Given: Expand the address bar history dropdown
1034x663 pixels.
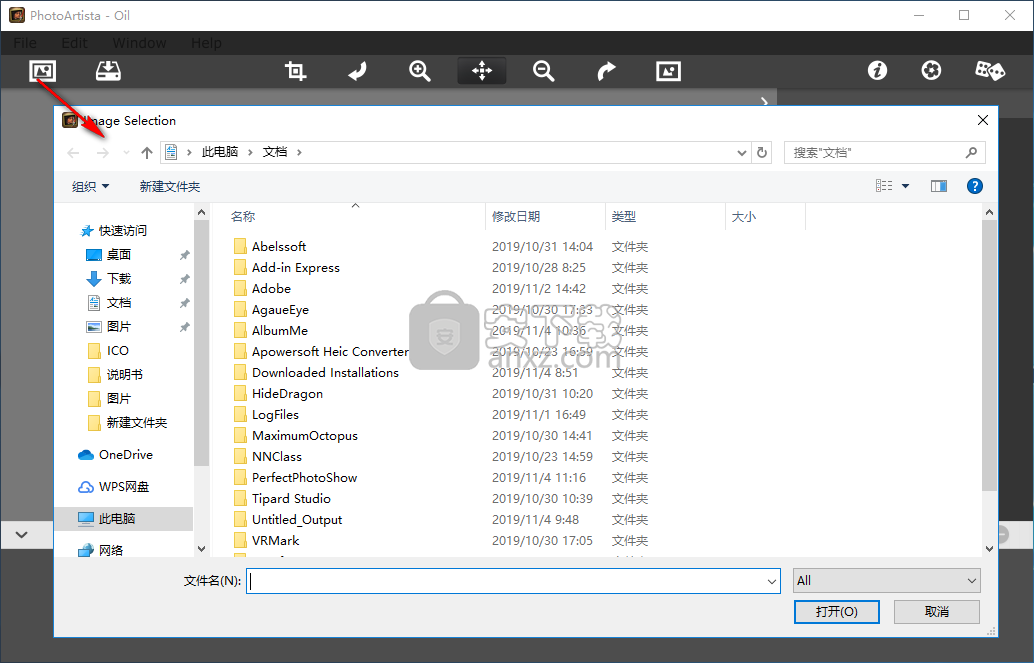Looking at the screenshot, I should coord(741,152).
